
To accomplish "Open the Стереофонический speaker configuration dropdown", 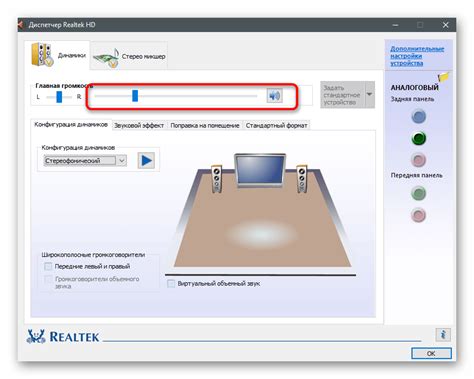I will pos(85,161).
